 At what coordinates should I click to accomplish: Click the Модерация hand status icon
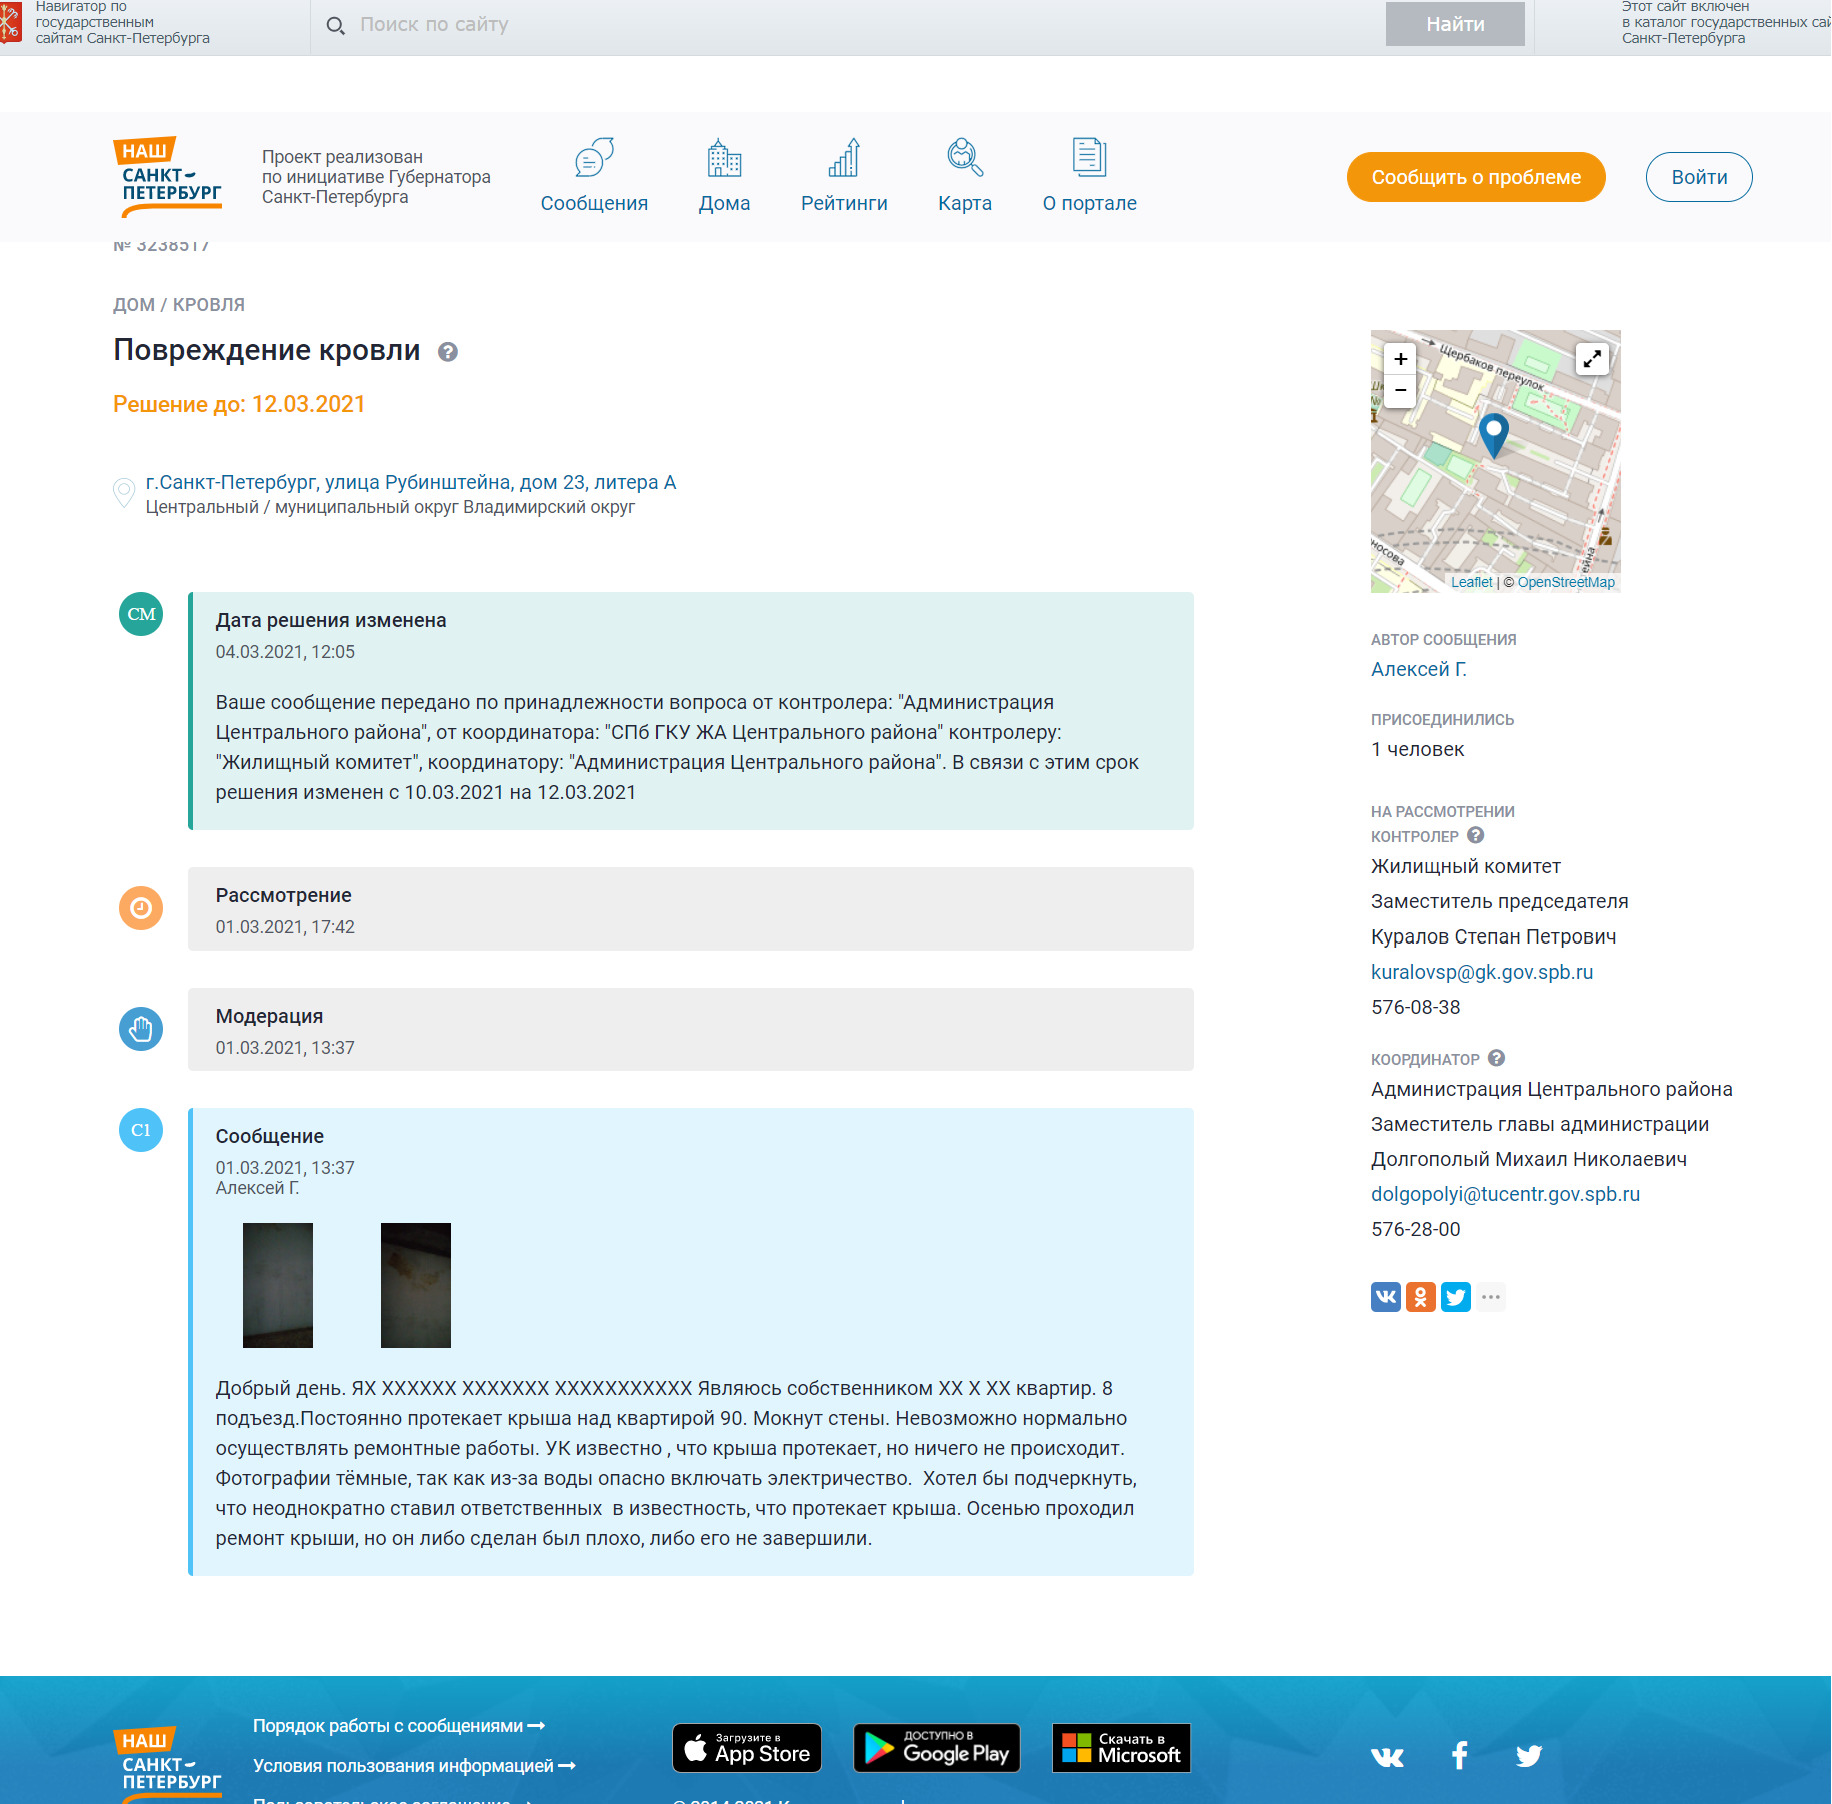141,1029
